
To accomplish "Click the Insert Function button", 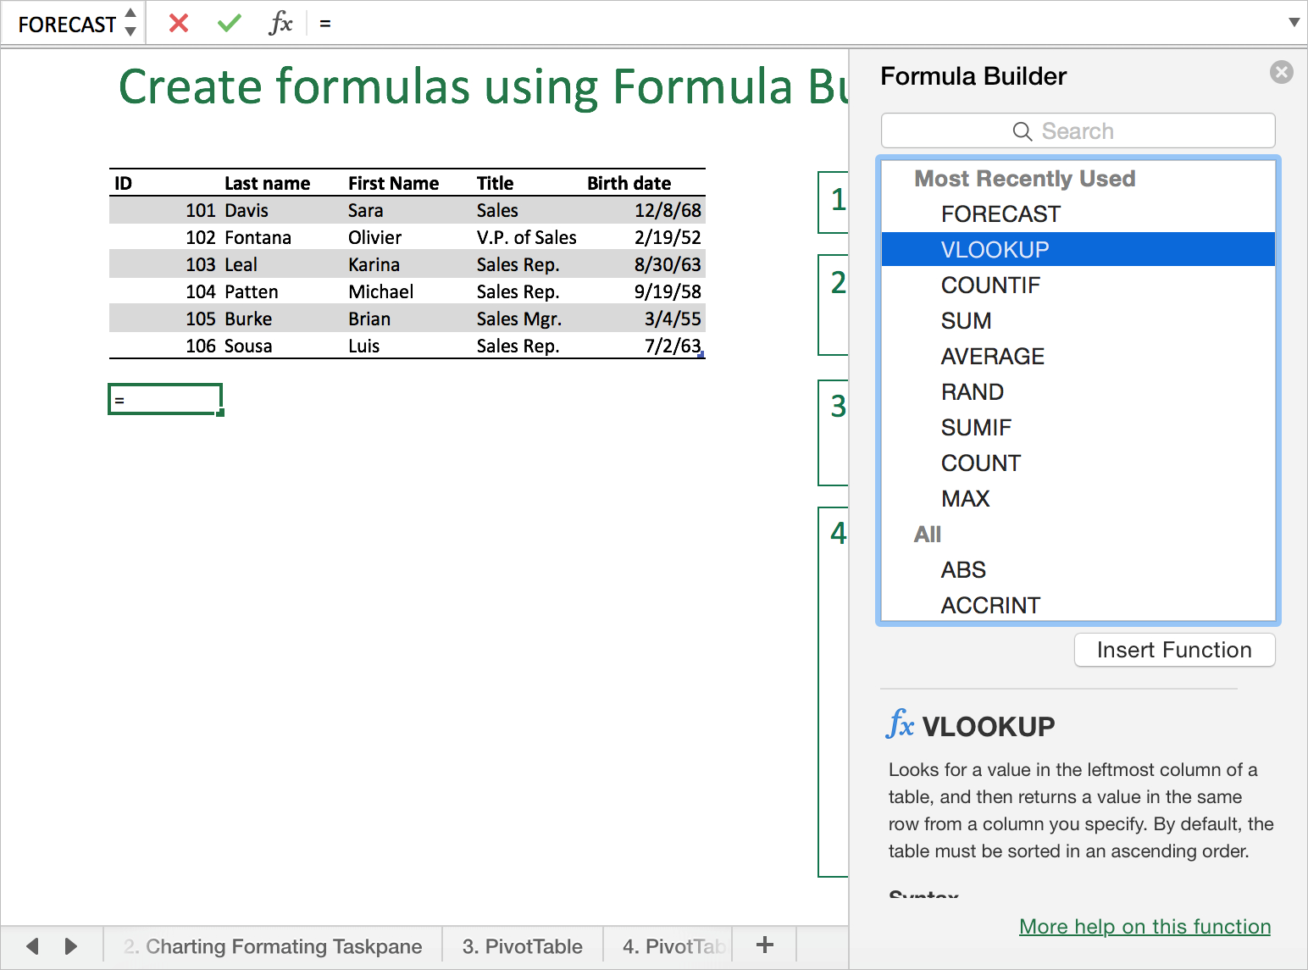I will tap(1174, 649).
